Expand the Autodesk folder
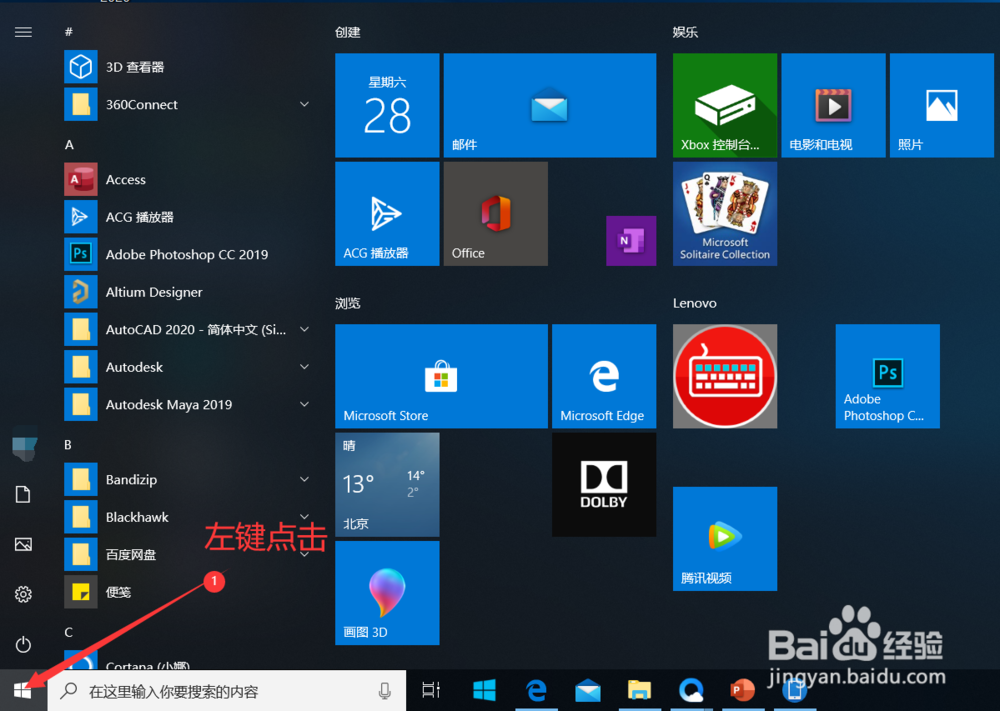The width and height of the screenshot is (1000, 711). (x=189, y=367)
